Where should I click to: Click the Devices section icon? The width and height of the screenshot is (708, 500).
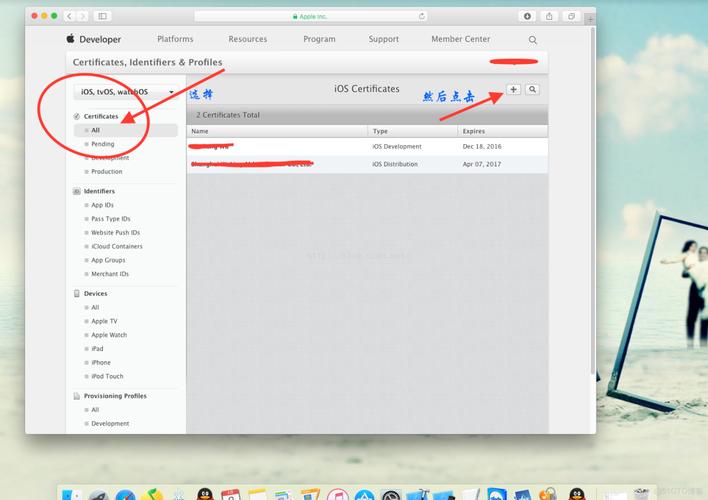pos(77,294)
